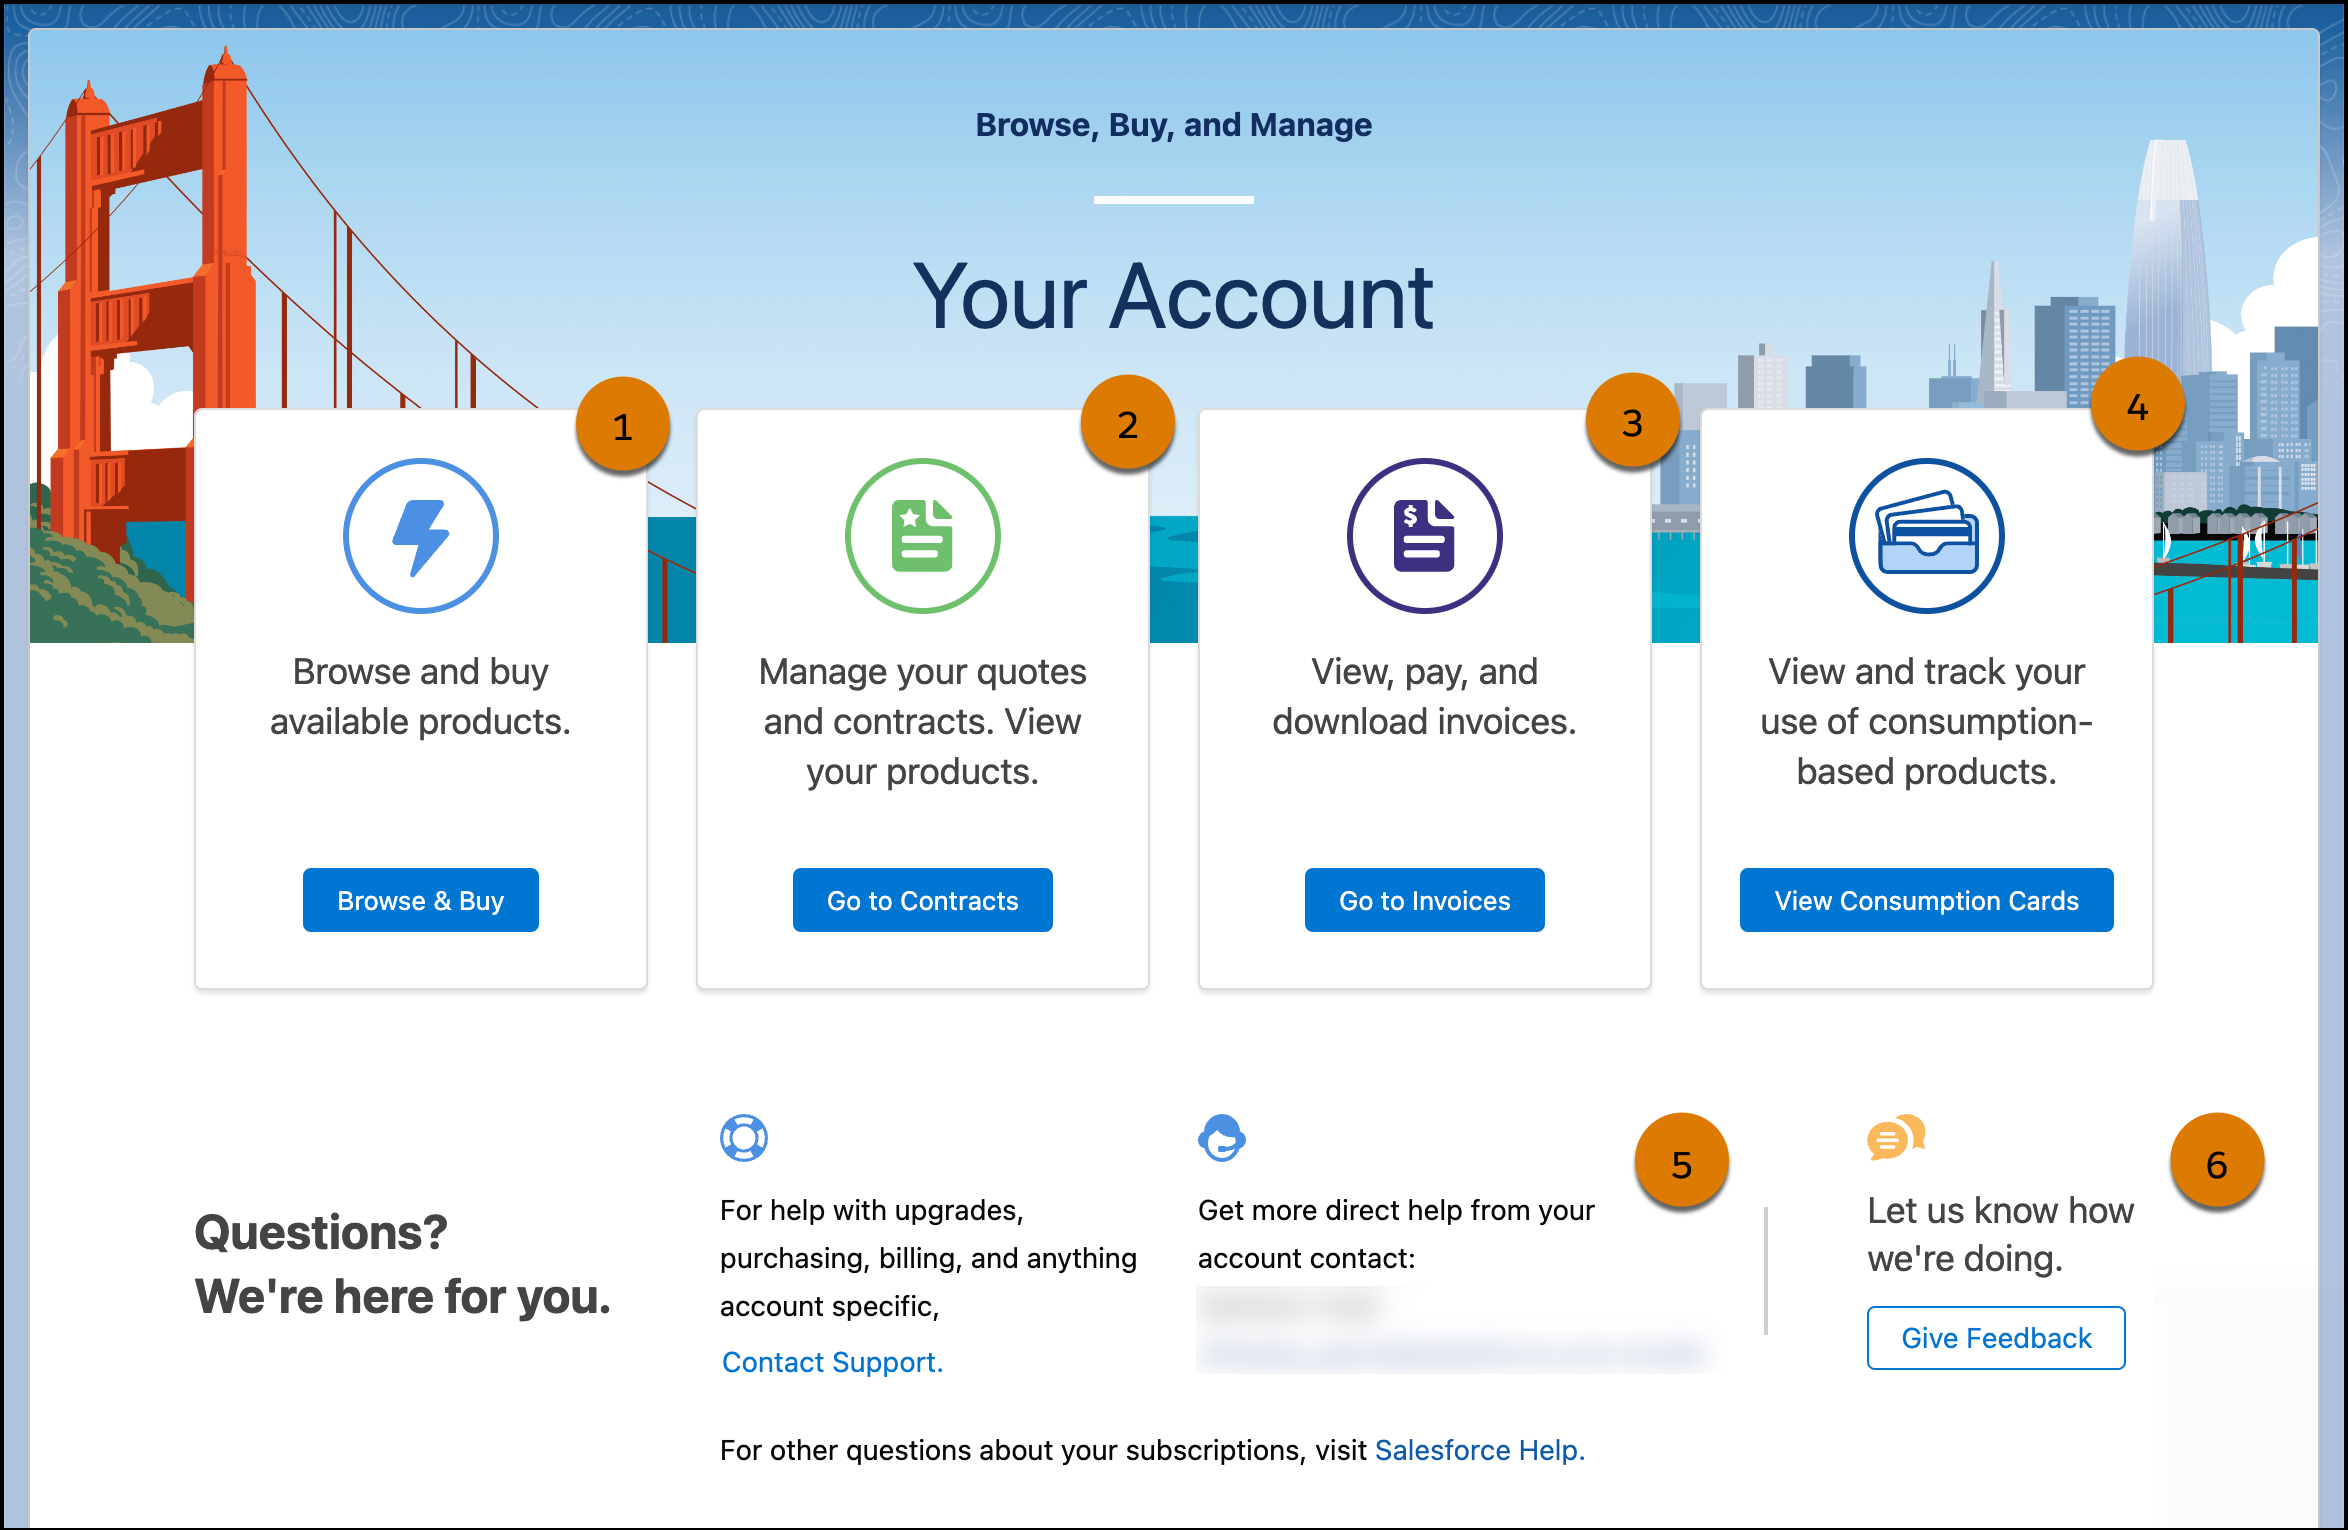
Task: Click orange callout badge number 3
Action: [x=1632, y=423]
